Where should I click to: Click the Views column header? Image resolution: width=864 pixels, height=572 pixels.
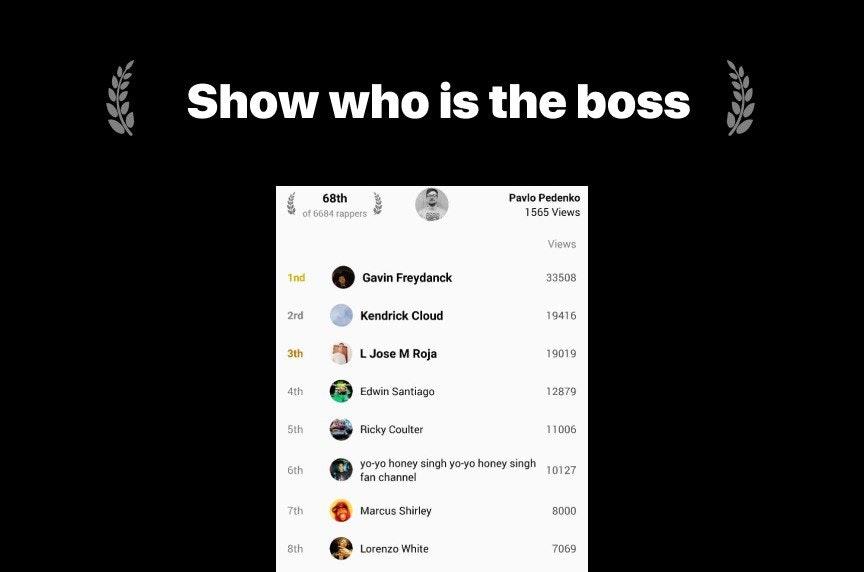pyautogui.click(x=561, y=244)
